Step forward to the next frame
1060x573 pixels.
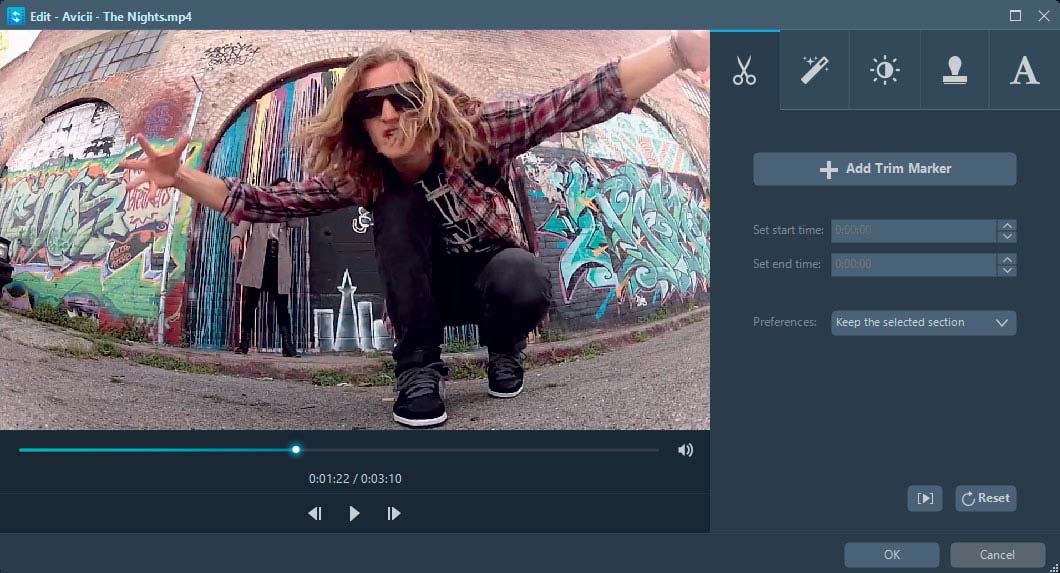tap(393, 514)
